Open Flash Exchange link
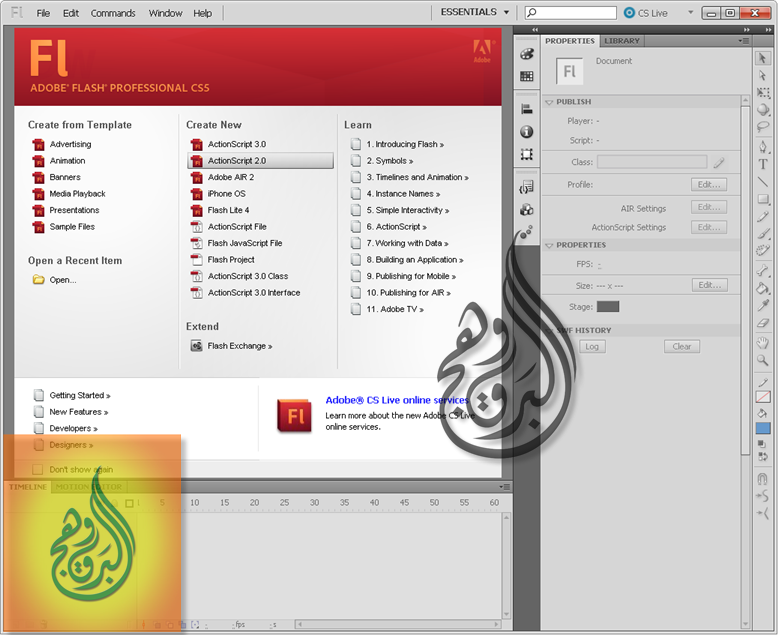Viewport: 778px width, 635px height. (240, 346)
